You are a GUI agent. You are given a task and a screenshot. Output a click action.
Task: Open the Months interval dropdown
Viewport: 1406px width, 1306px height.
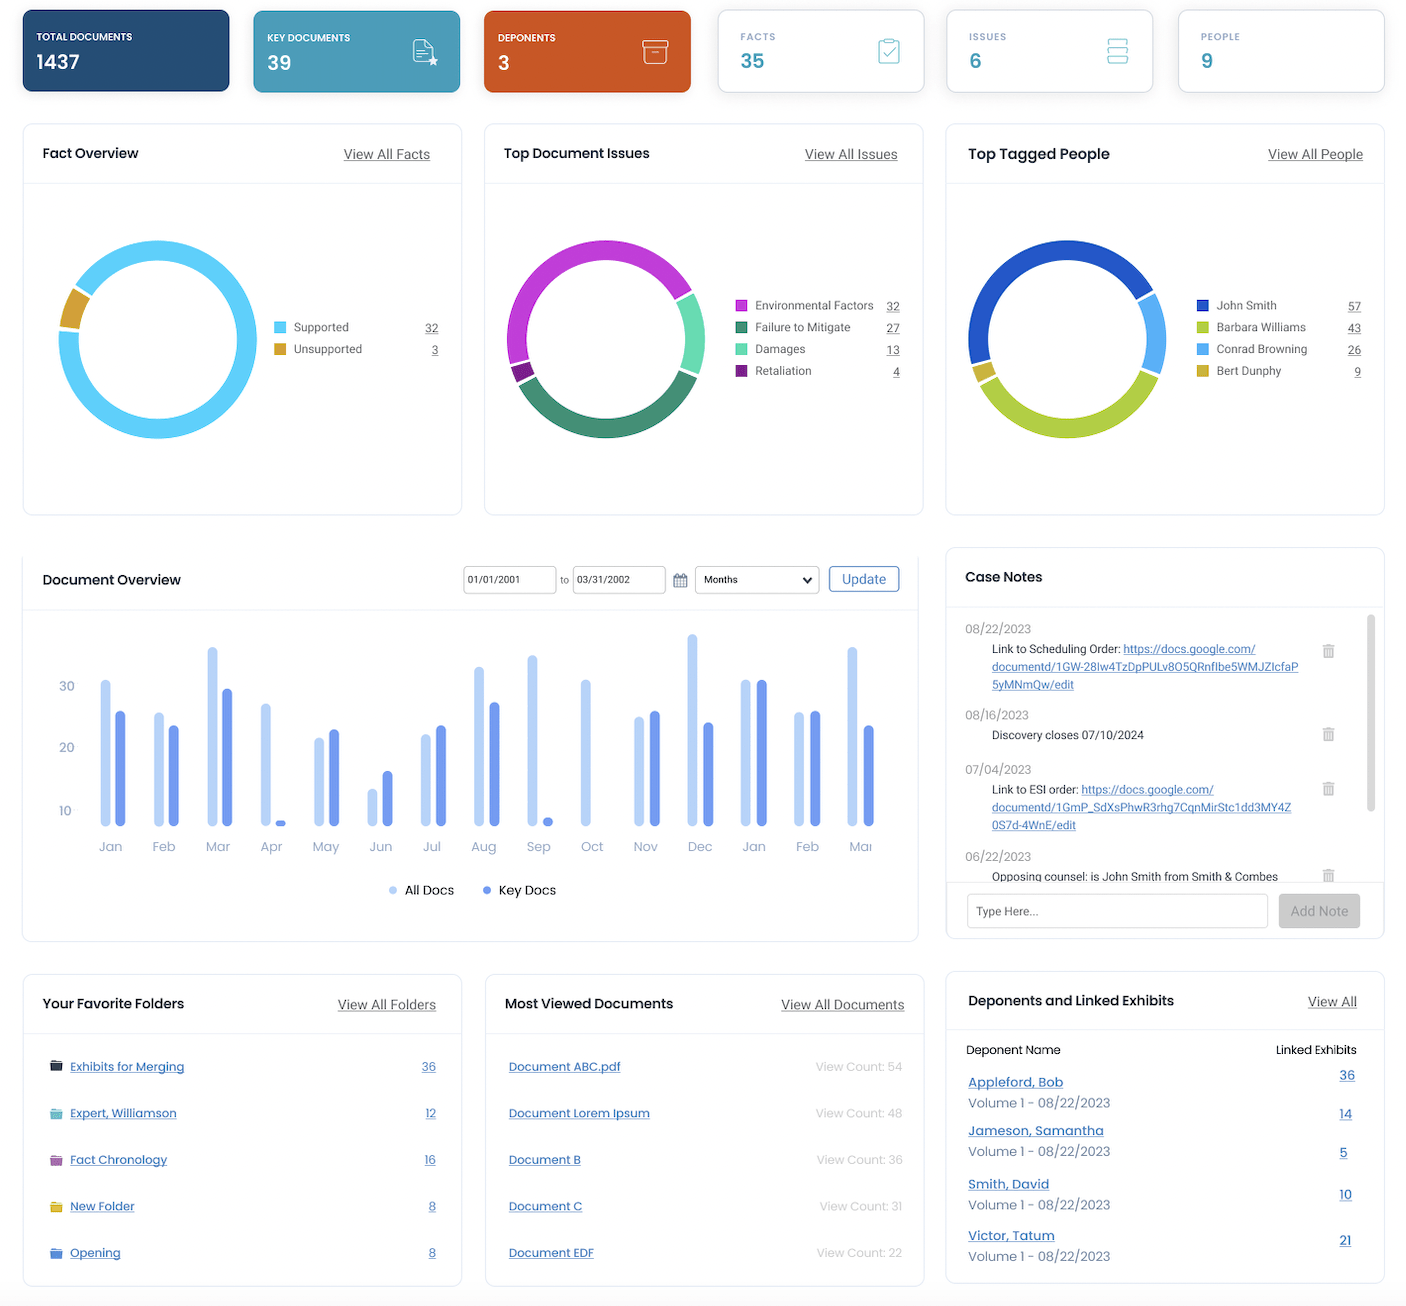pyautogui.click(x=757, y=580)
